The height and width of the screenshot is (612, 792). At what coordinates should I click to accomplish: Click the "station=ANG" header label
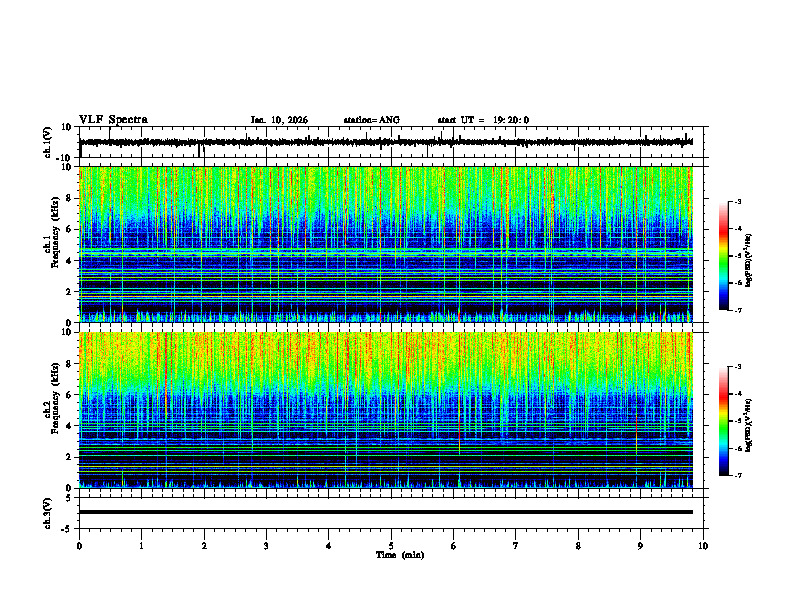pos(371,120)
